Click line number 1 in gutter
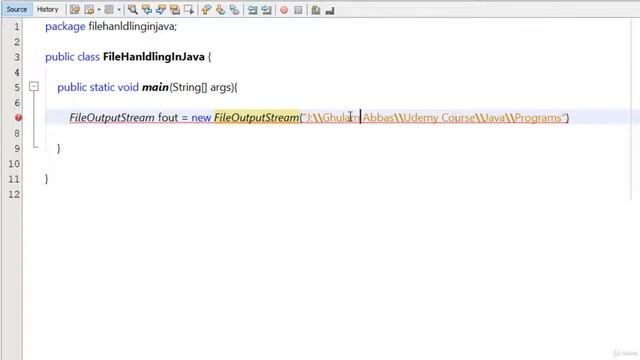This screenshot has width=640, height=360. click(16, 27)
